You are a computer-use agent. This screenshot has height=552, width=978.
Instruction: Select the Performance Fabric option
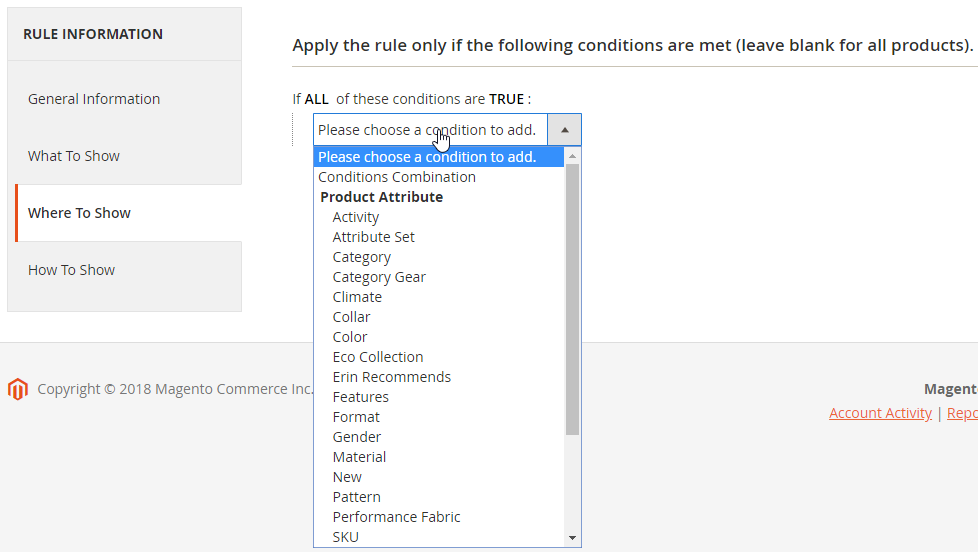[397, 517]
